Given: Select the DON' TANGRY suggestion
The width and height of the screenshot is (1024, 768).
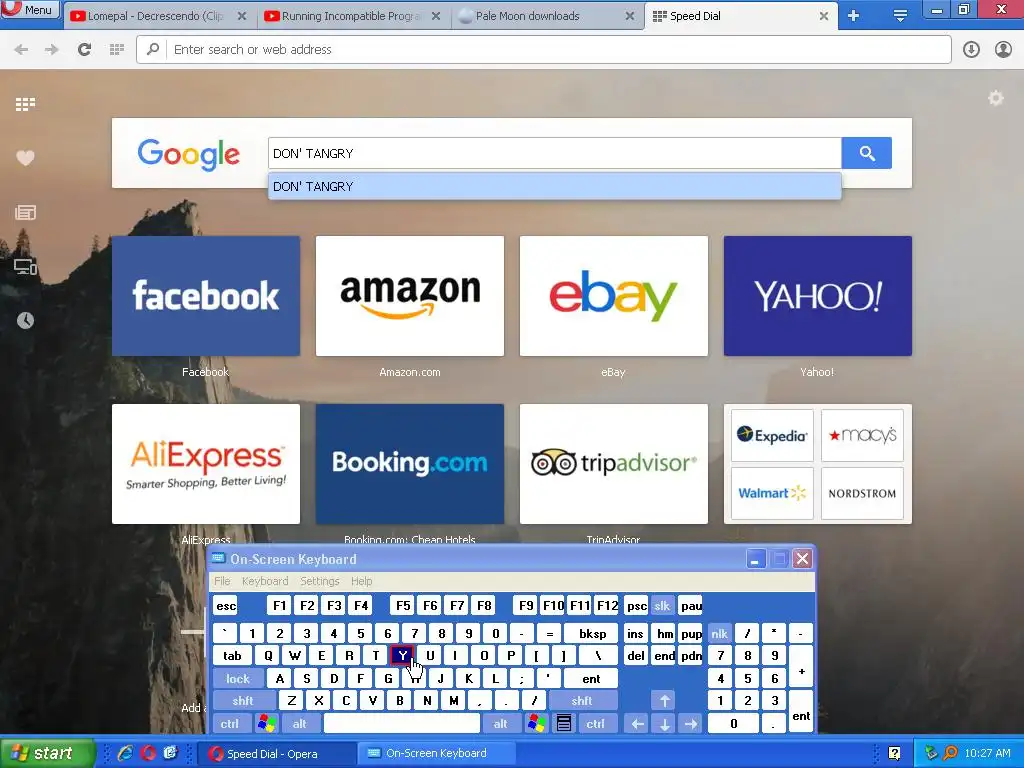Looking at the screenshot, I should click(x=554, y=187).
